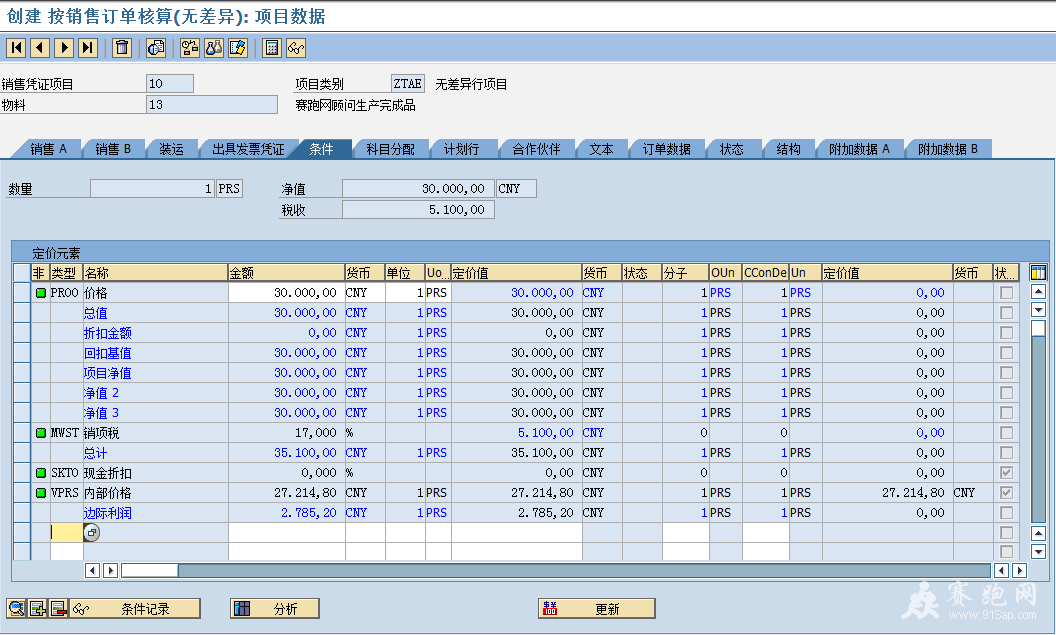
Task: Toggle status checkbox in 回扣基值 row
Action: [1006, 353]
